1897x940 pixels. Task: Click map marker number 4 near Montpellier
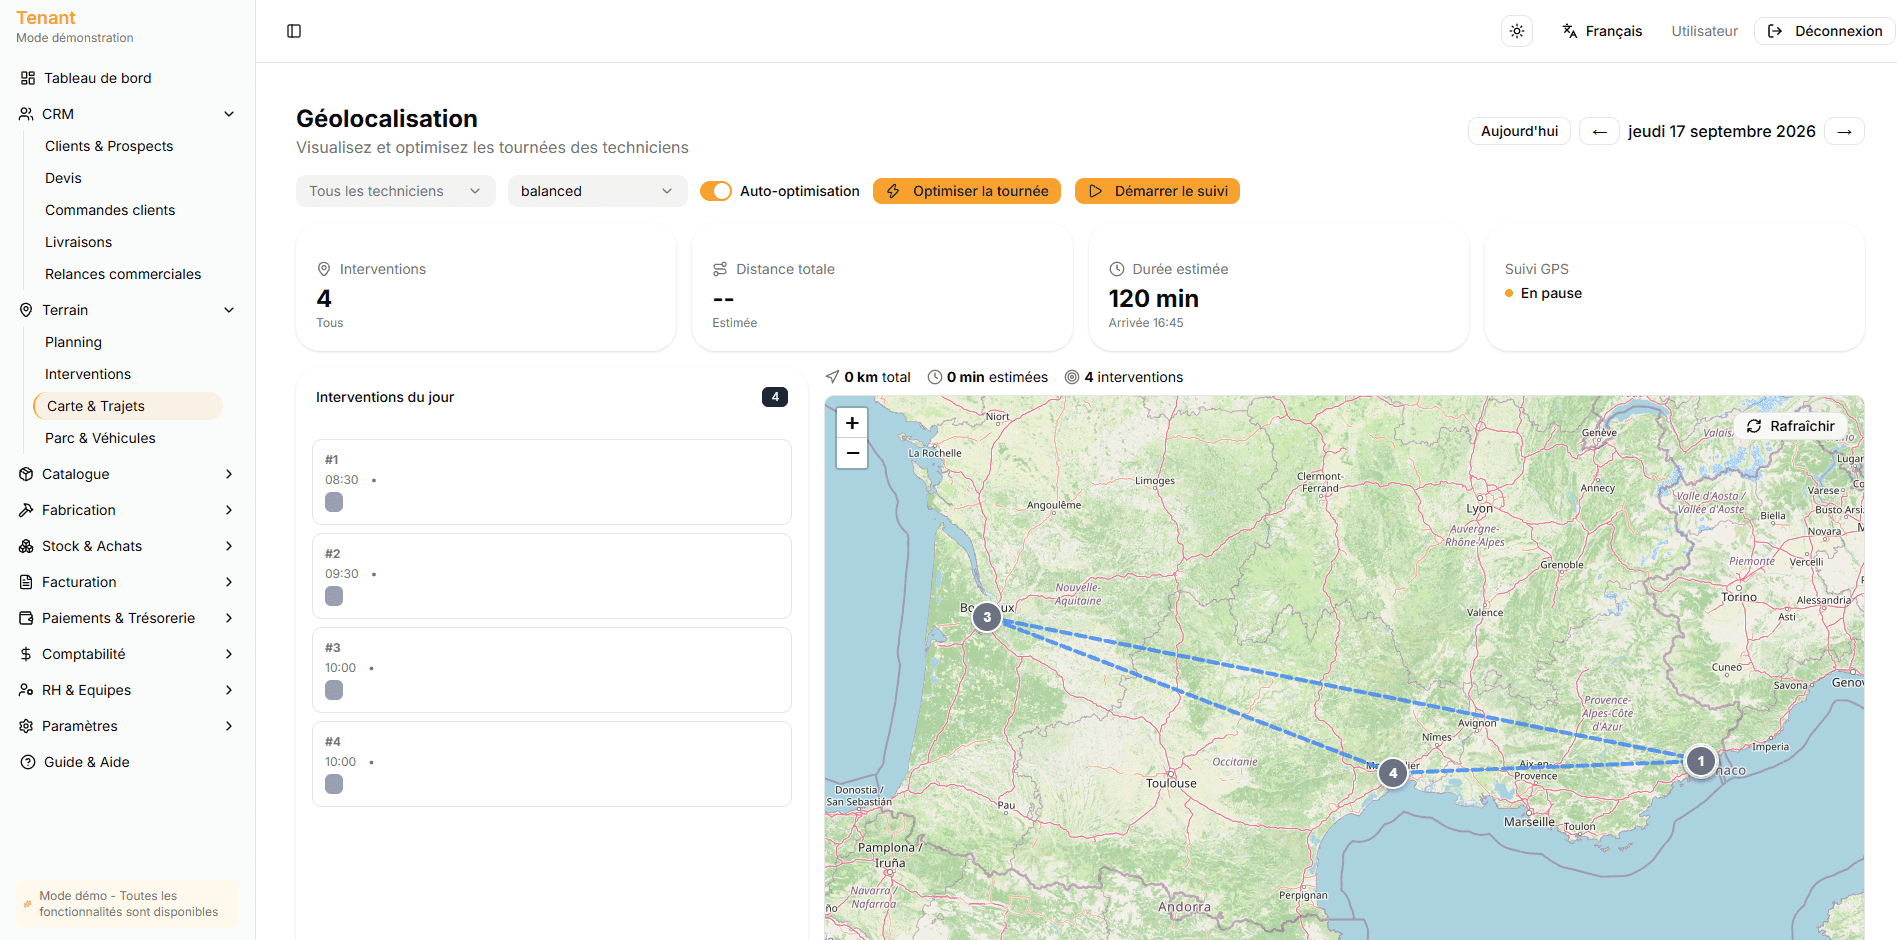coord(1393,773)
